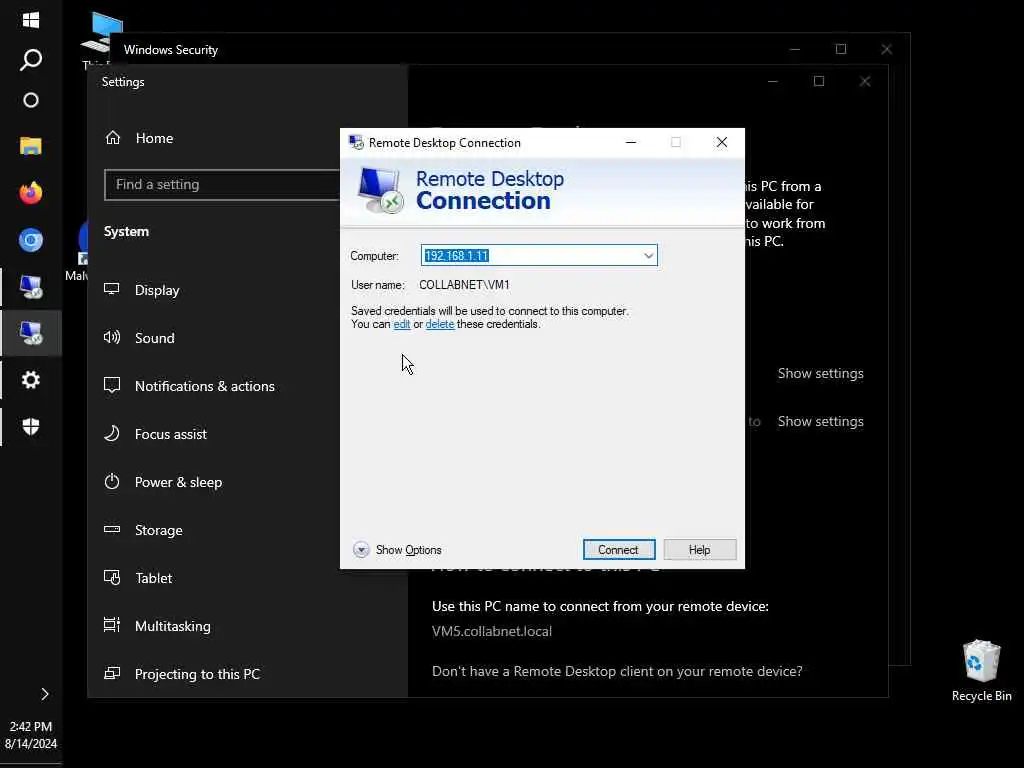The image size is (1024, 768).
Task: Expand the Computer address dropdown arrow
Action: click(x=648, y=256)
